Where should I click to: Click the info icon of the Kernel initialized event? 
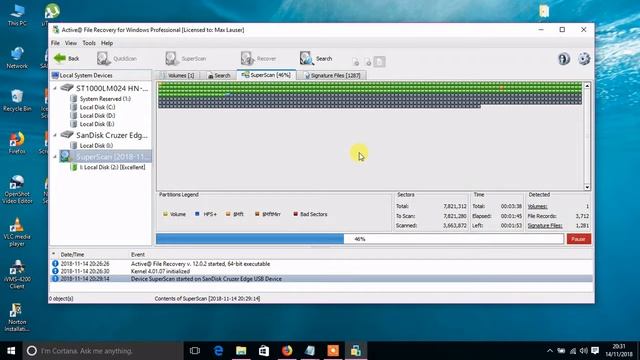[x=55, y=271]
